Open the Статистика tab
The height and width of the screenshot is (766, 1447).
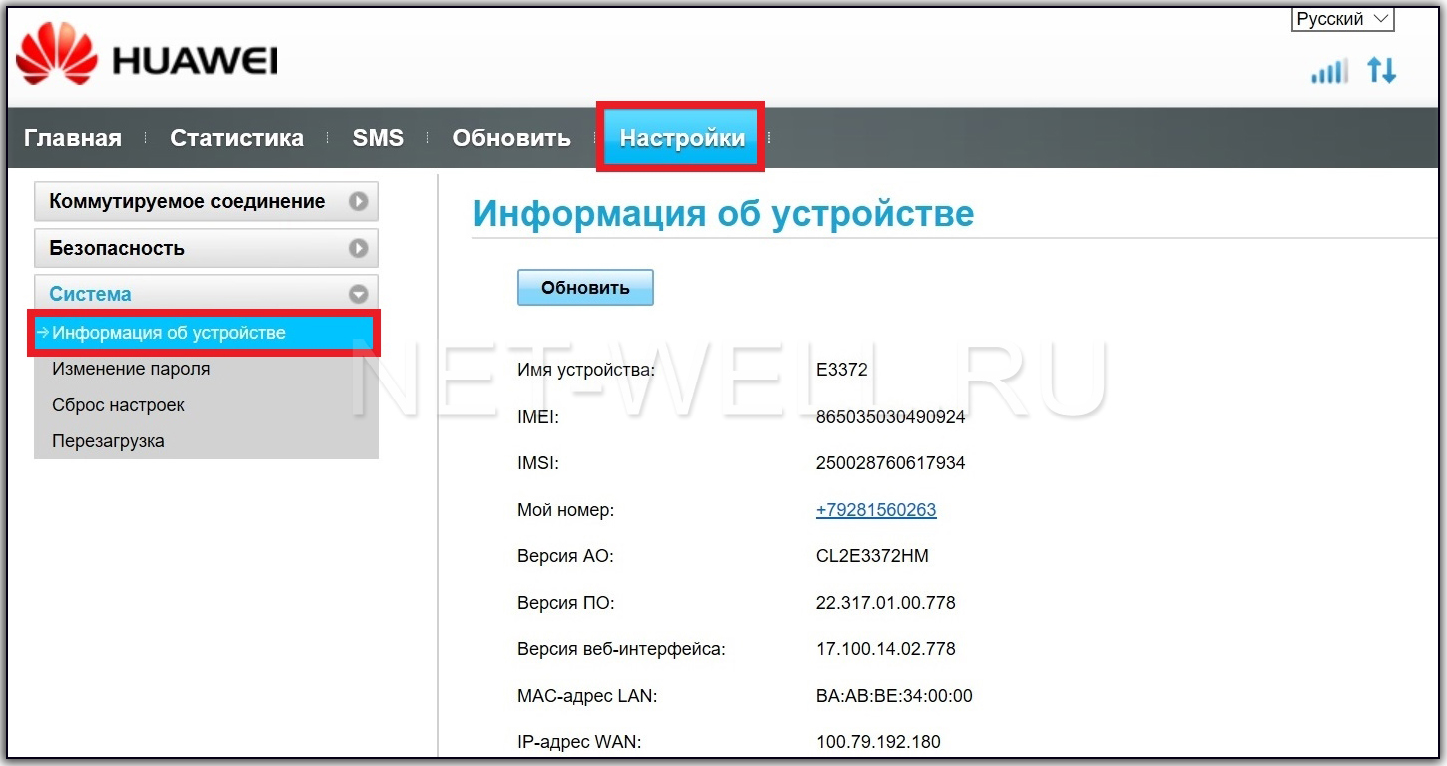[237, 138]
